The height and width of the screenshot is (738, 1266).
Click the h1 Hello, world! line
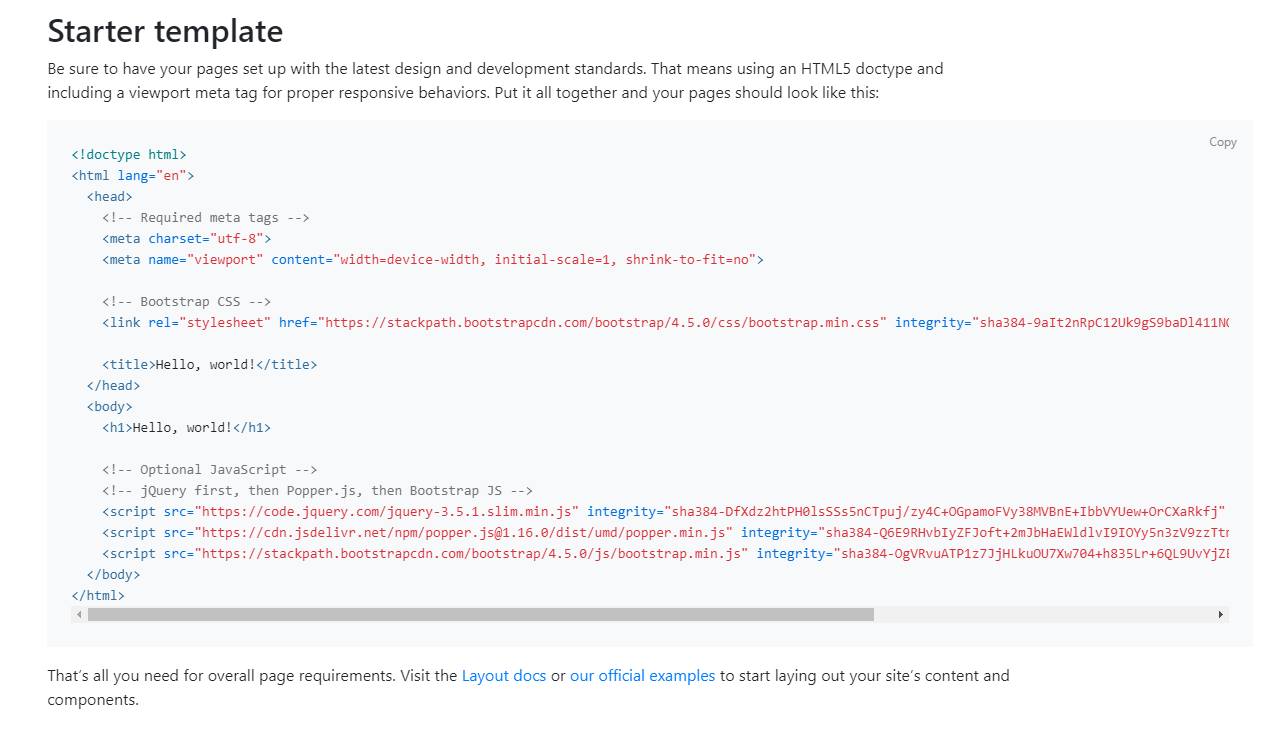[x=186, y=428]
